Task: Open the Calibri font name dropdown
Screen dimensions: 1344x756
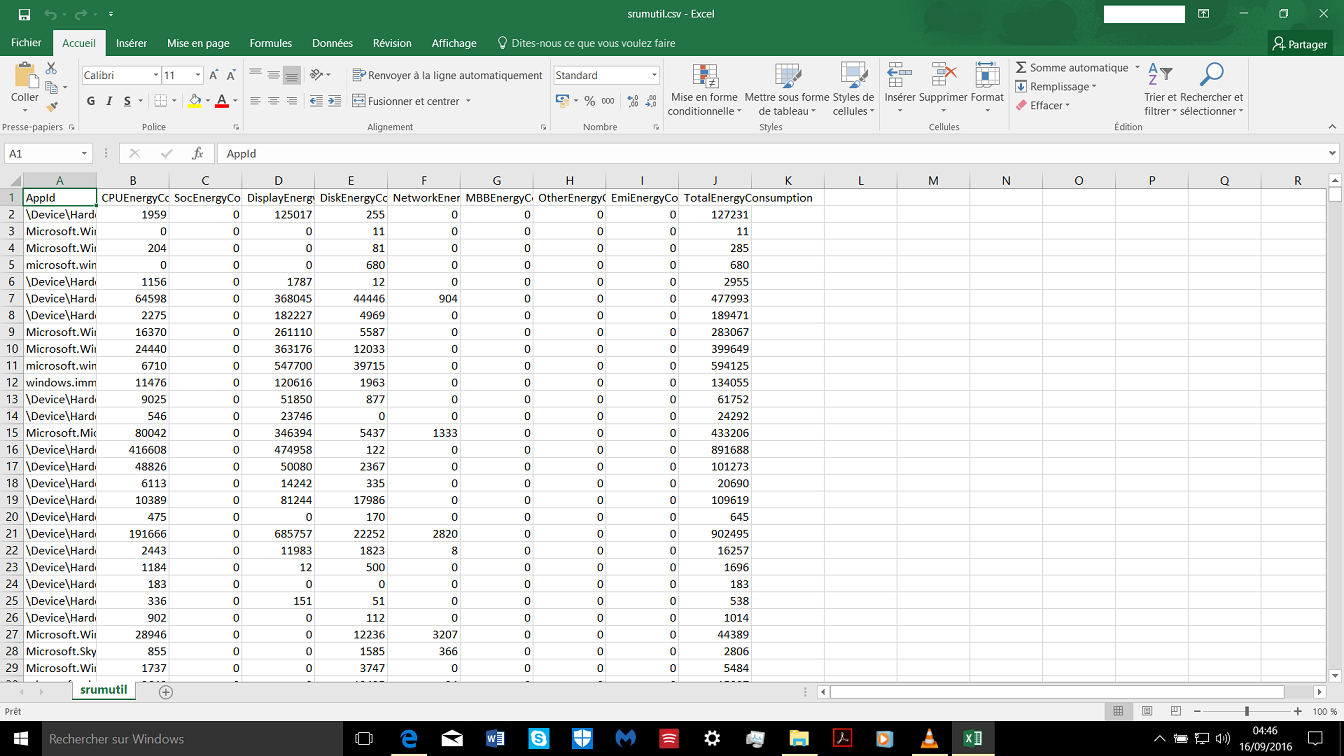Action: [x=156, y=75]
